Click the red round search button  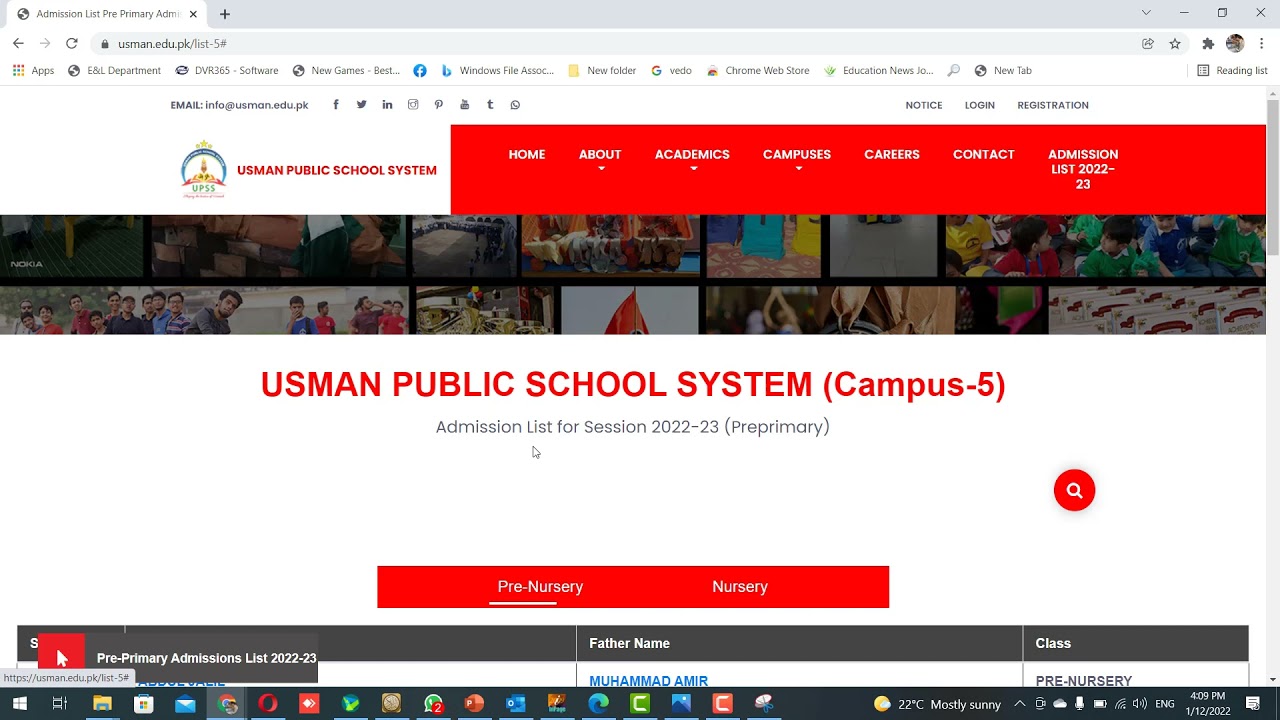click(1074, 490)
